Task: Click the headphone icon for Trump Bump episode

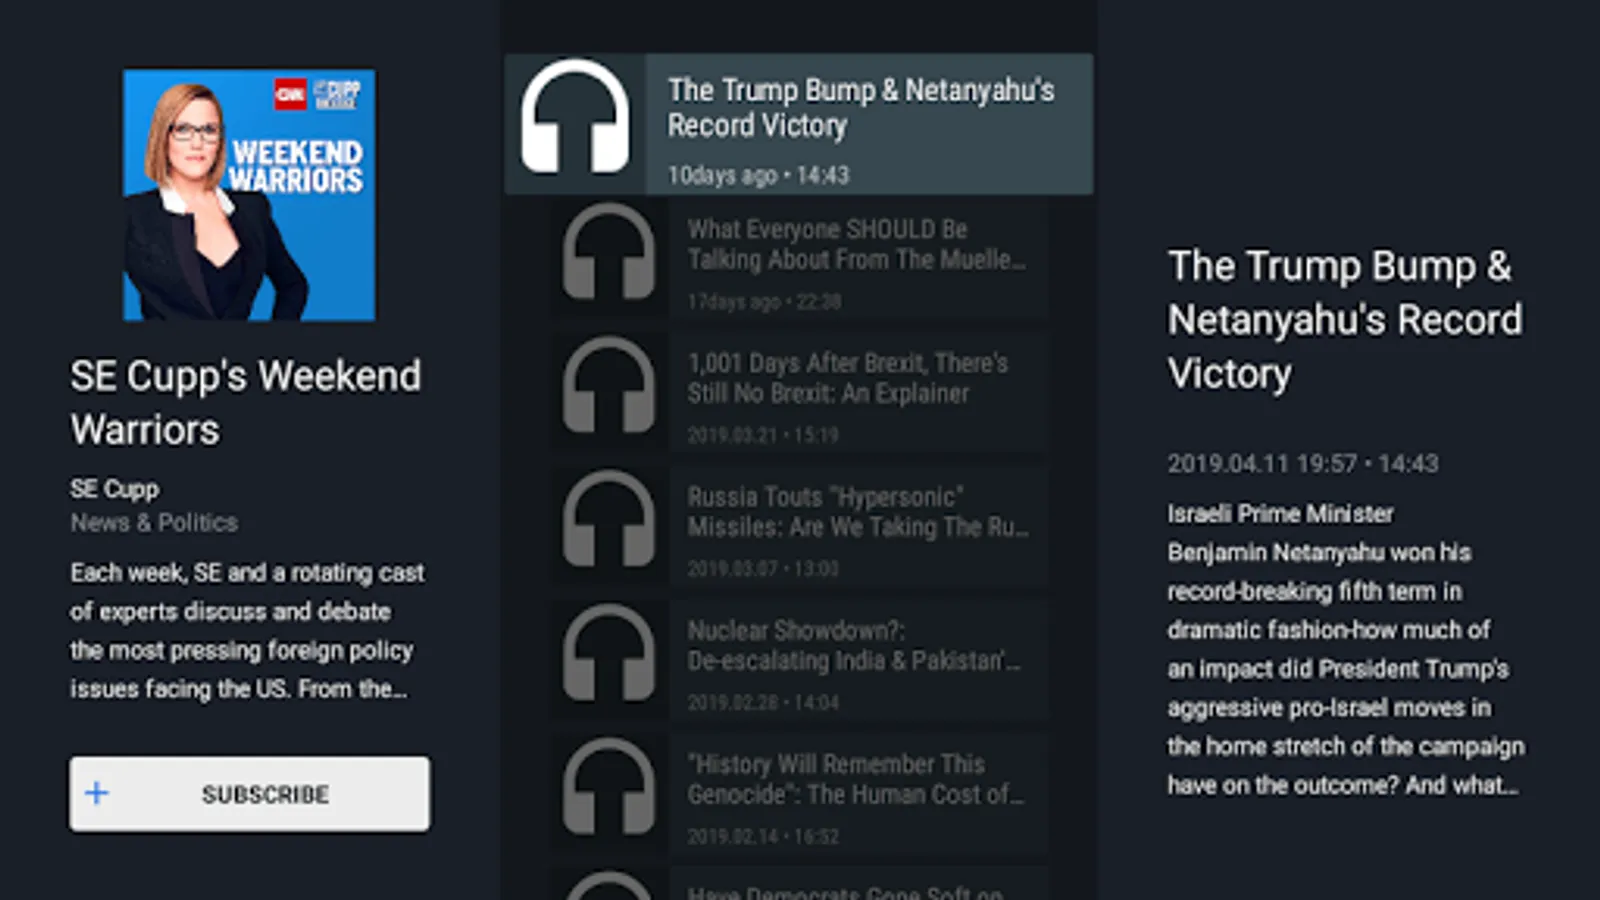Action: pyautogui.click(x=575, y=118)
